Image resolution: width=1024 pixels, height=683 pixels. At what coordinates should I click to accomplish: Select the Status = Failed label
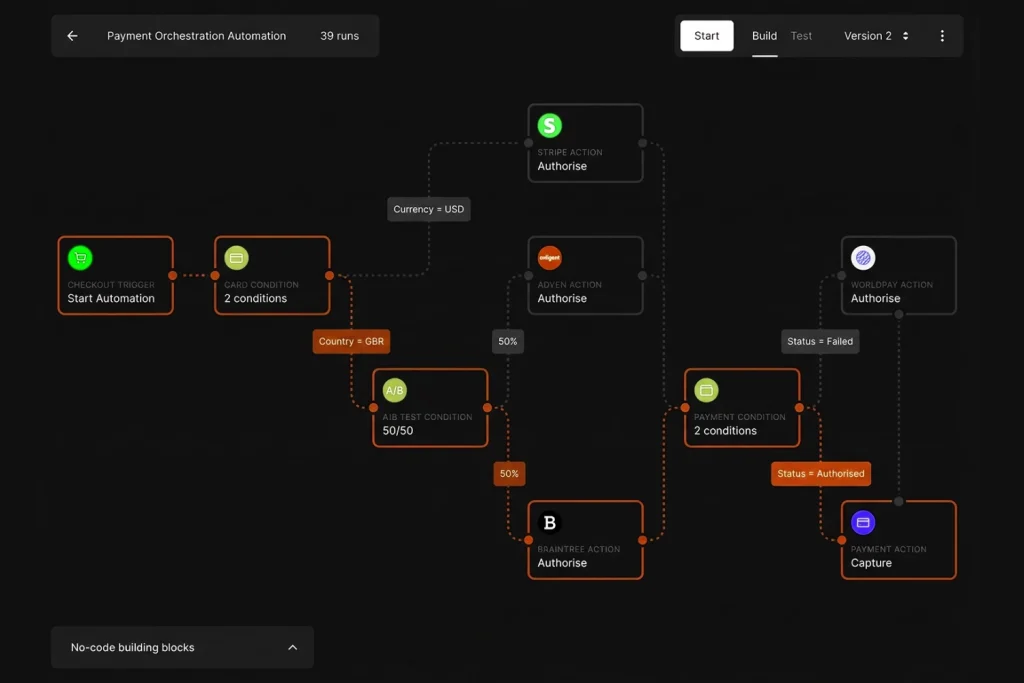[x=820, y=342]
